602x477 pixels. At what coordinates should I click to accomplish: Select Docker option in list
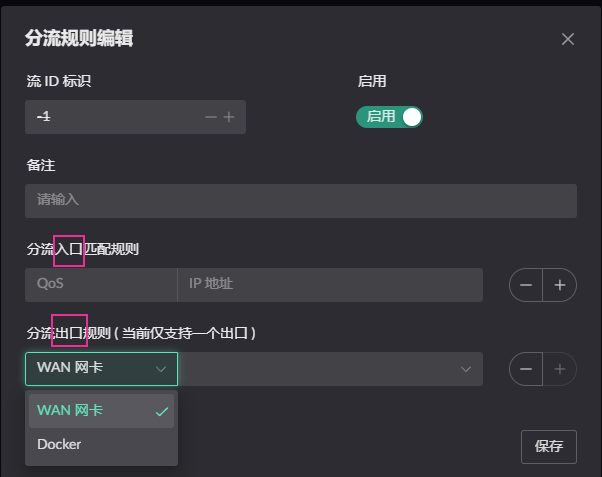coord(101,444)
